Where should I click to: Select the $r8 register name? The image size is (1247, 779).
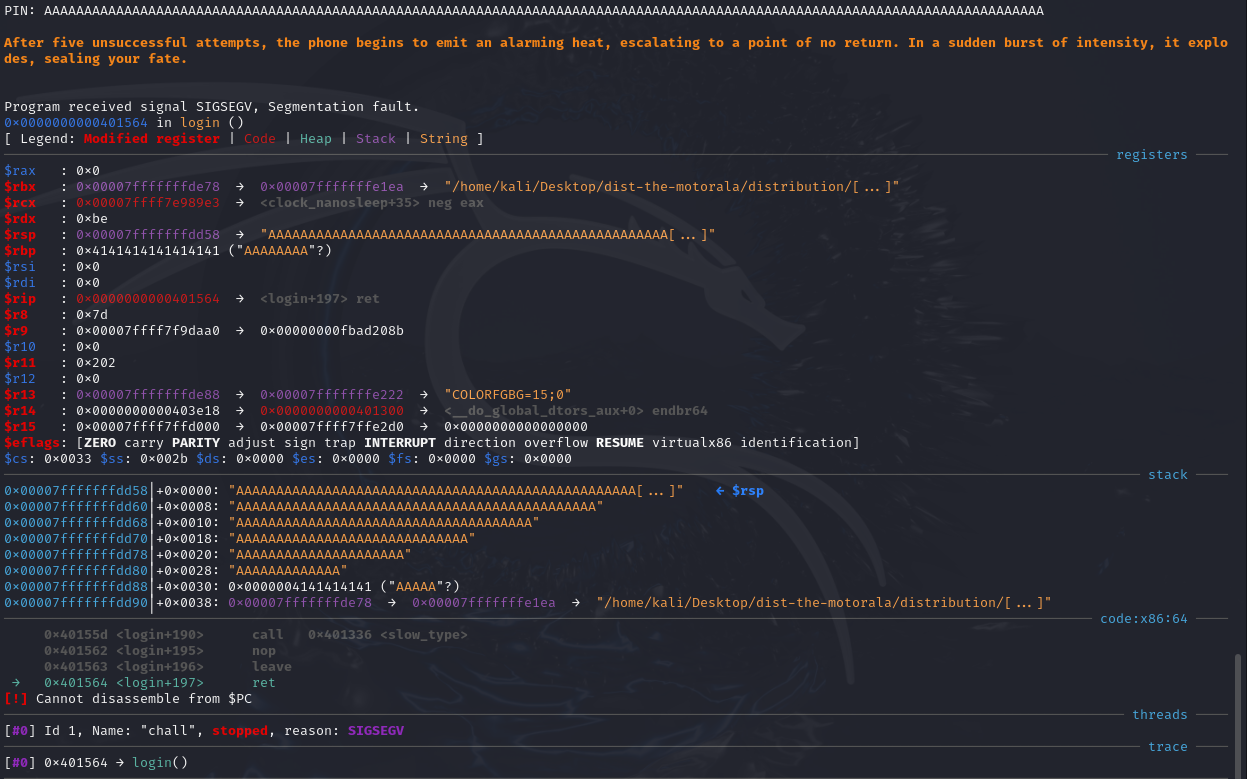pyautogui.click(x=16, y=315)
